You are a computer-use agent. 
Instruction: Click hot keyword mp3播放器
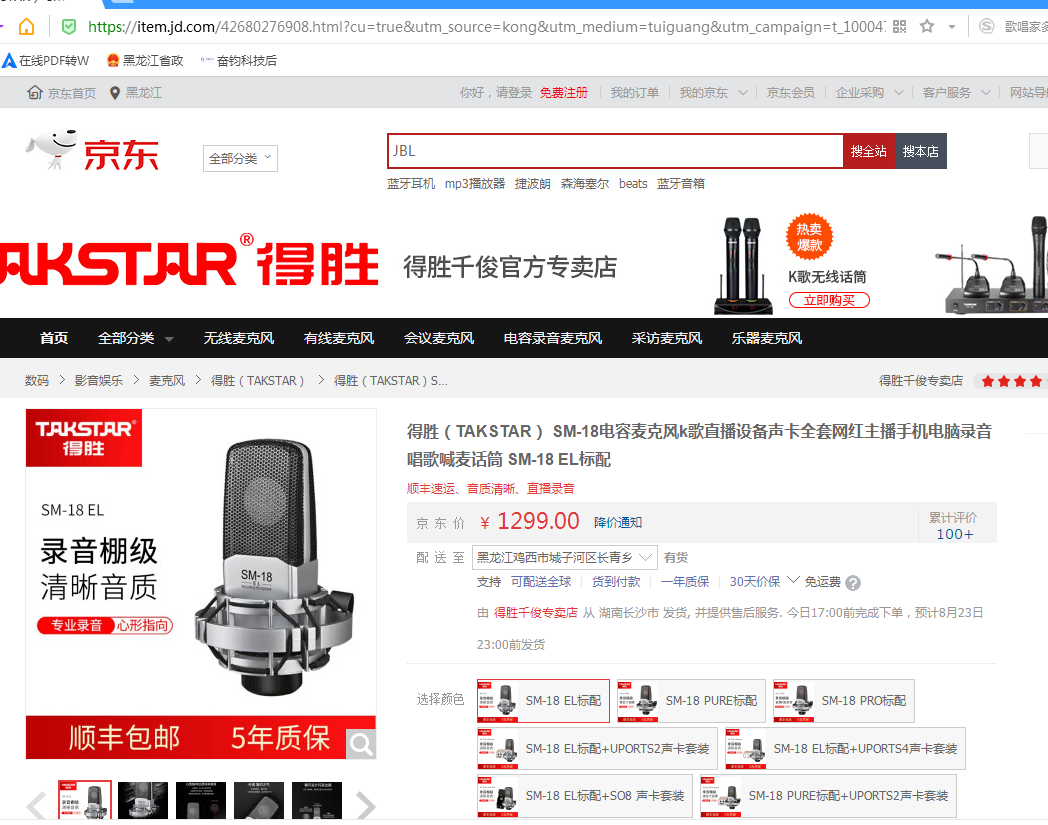475,184
